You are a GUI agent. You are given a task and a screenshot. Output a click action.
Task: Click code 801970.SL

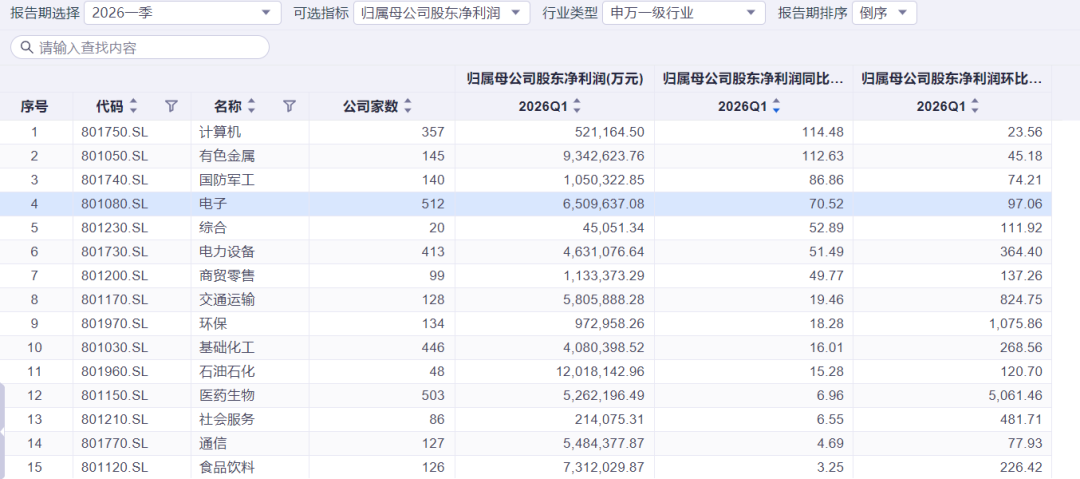[x=114, y=323]
